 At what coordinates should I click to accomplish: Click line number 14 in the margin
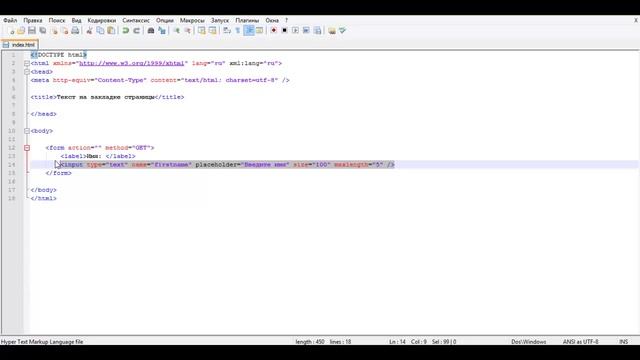click(x=11, y=165)
